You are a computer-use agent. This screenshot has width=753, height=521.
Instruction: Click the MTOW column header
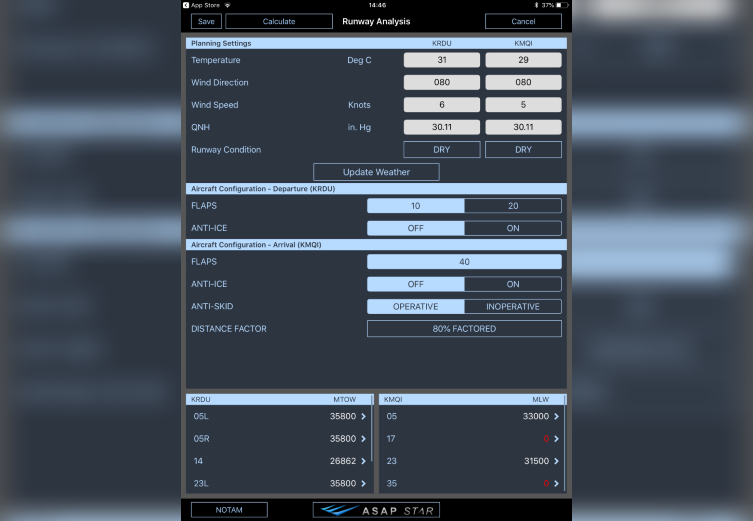point(344,400)
